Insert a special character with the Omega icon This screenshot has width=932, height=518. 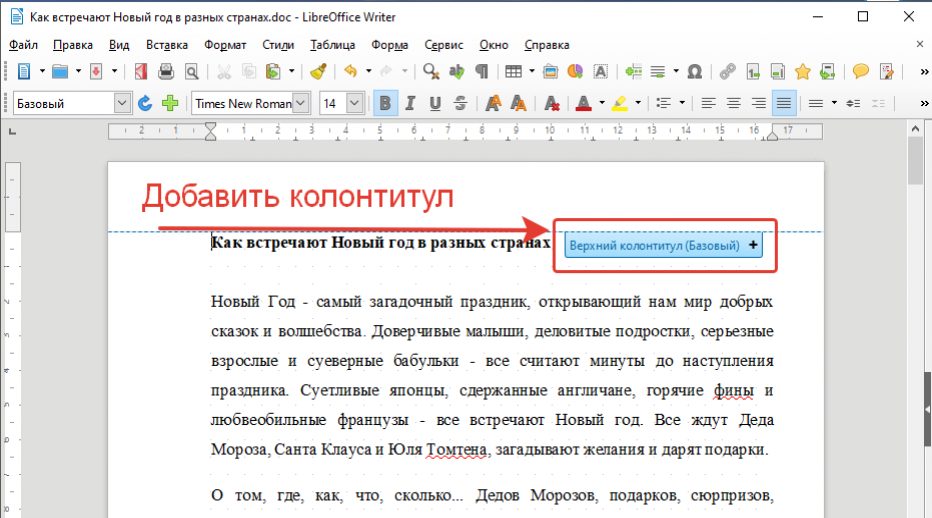[x=694, y=71]
